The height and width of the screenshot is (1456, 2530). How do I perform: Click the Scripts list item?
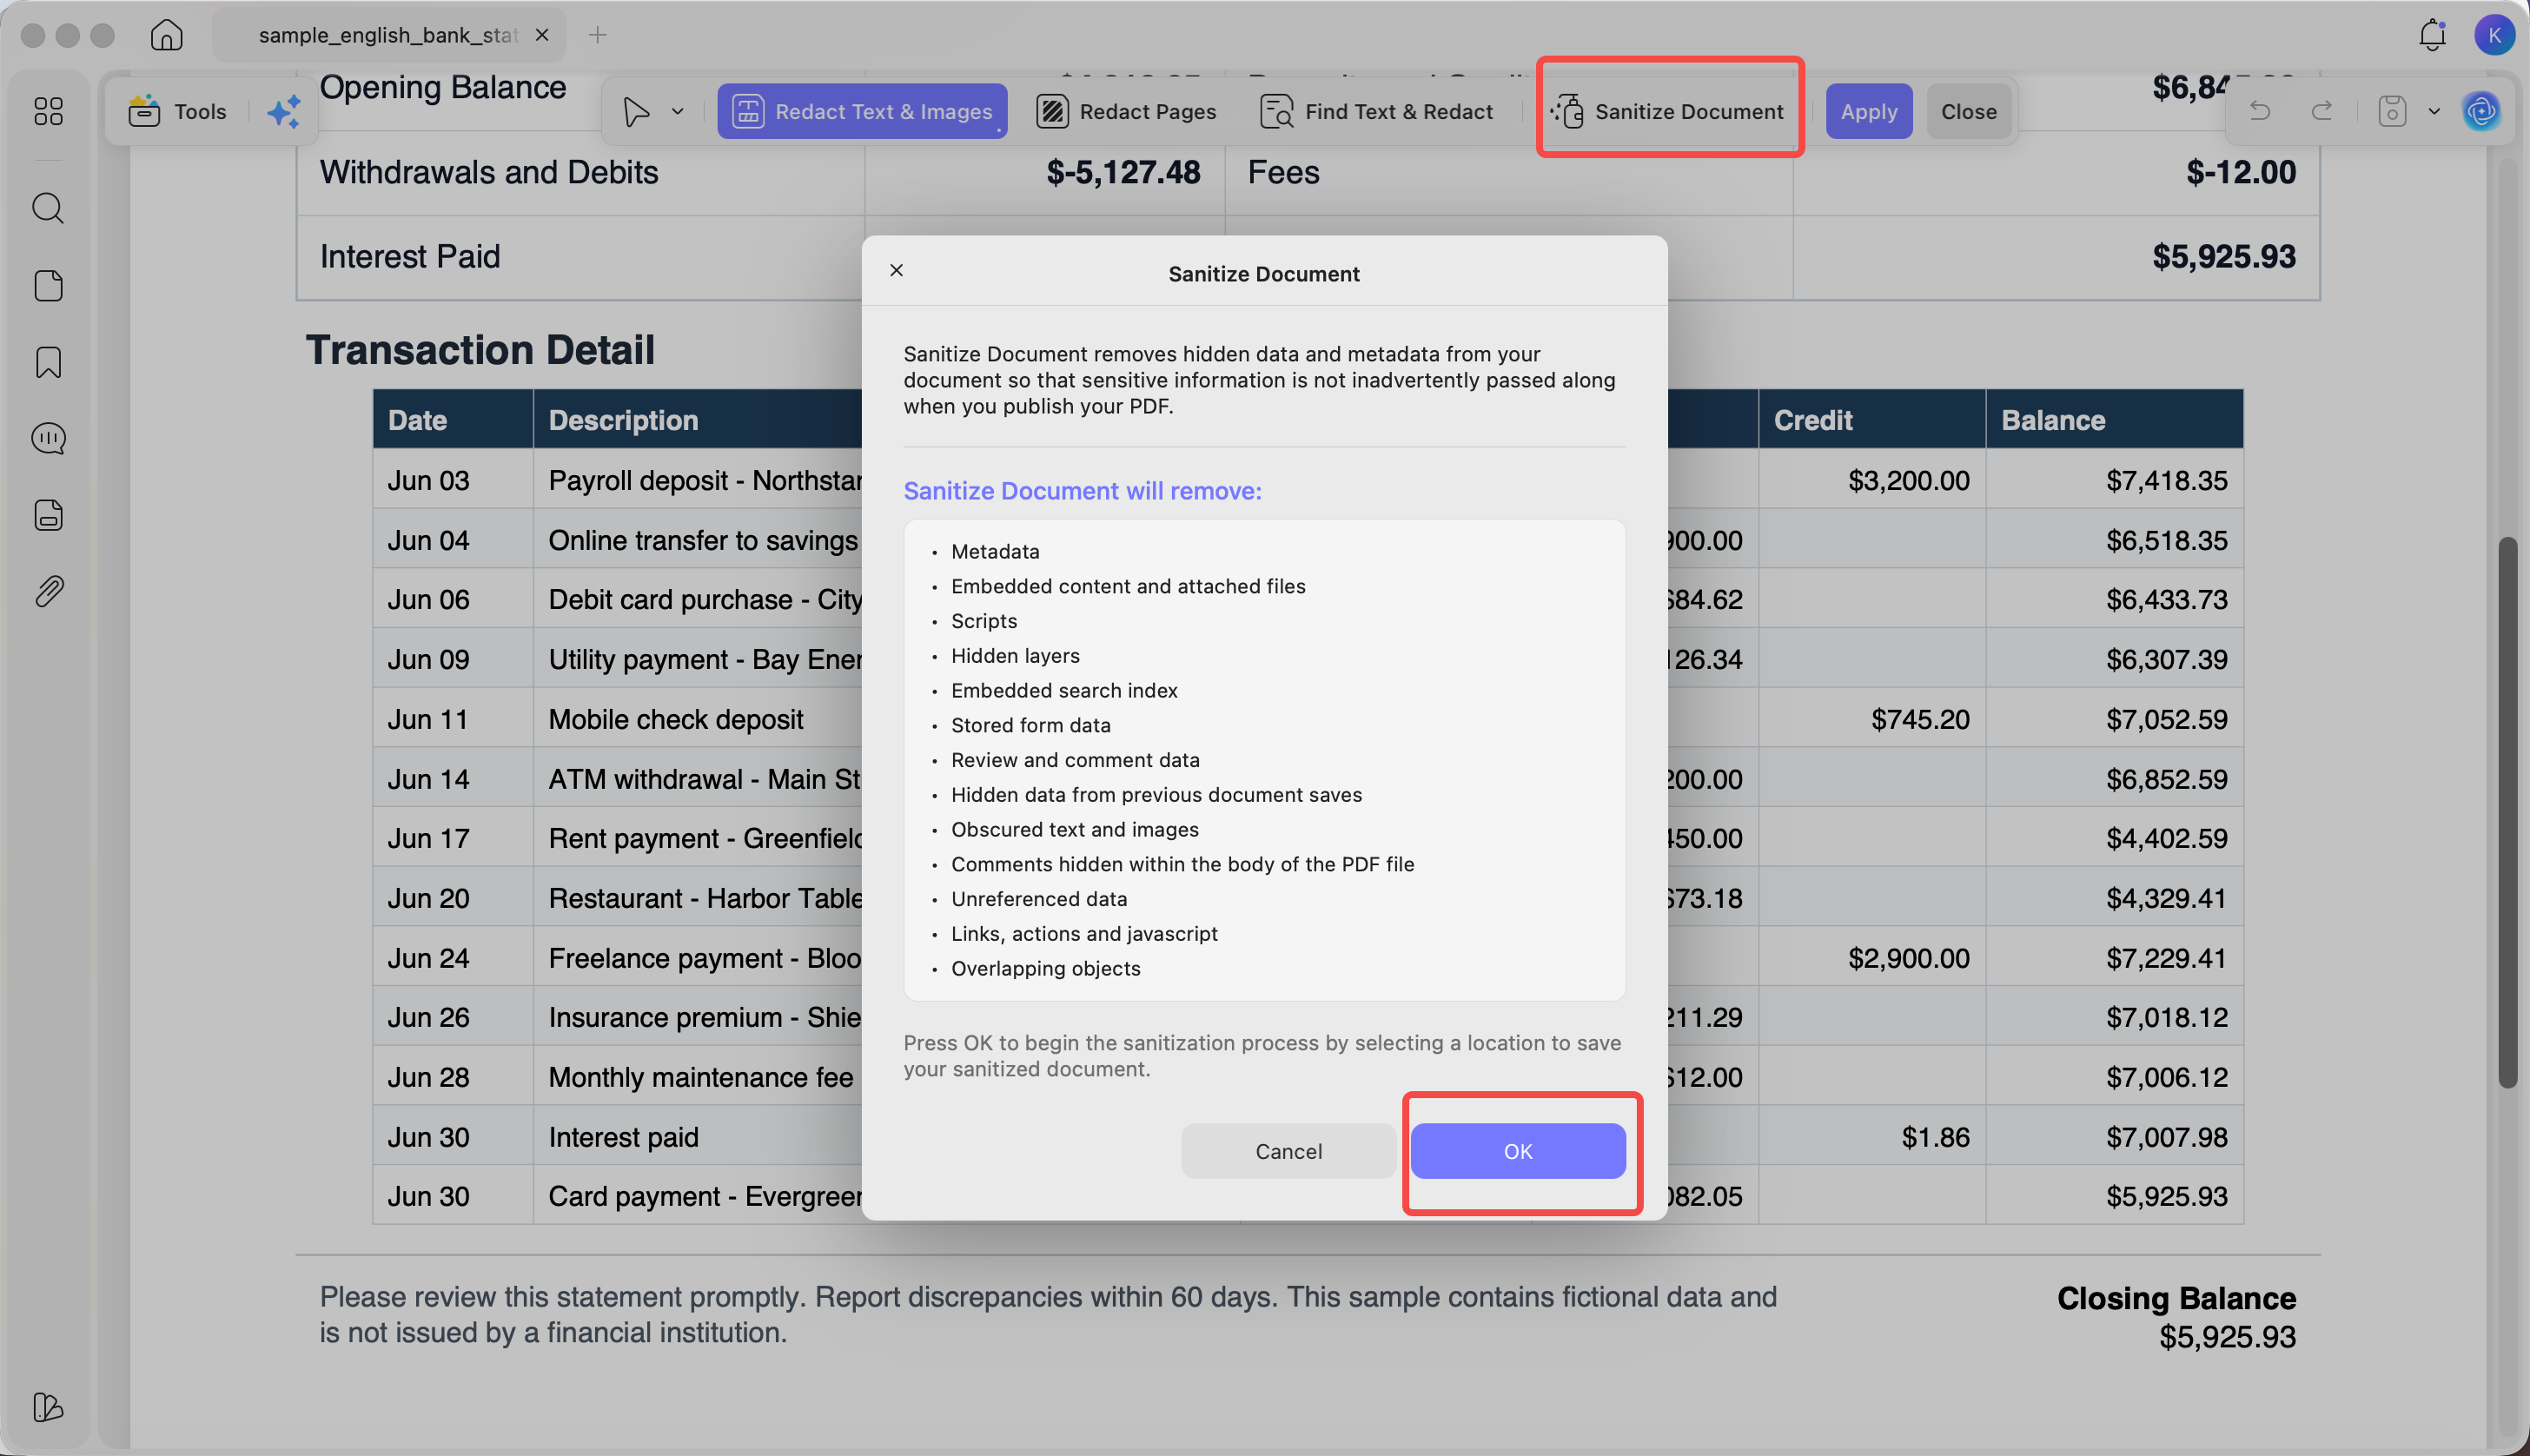pos(984,621)
